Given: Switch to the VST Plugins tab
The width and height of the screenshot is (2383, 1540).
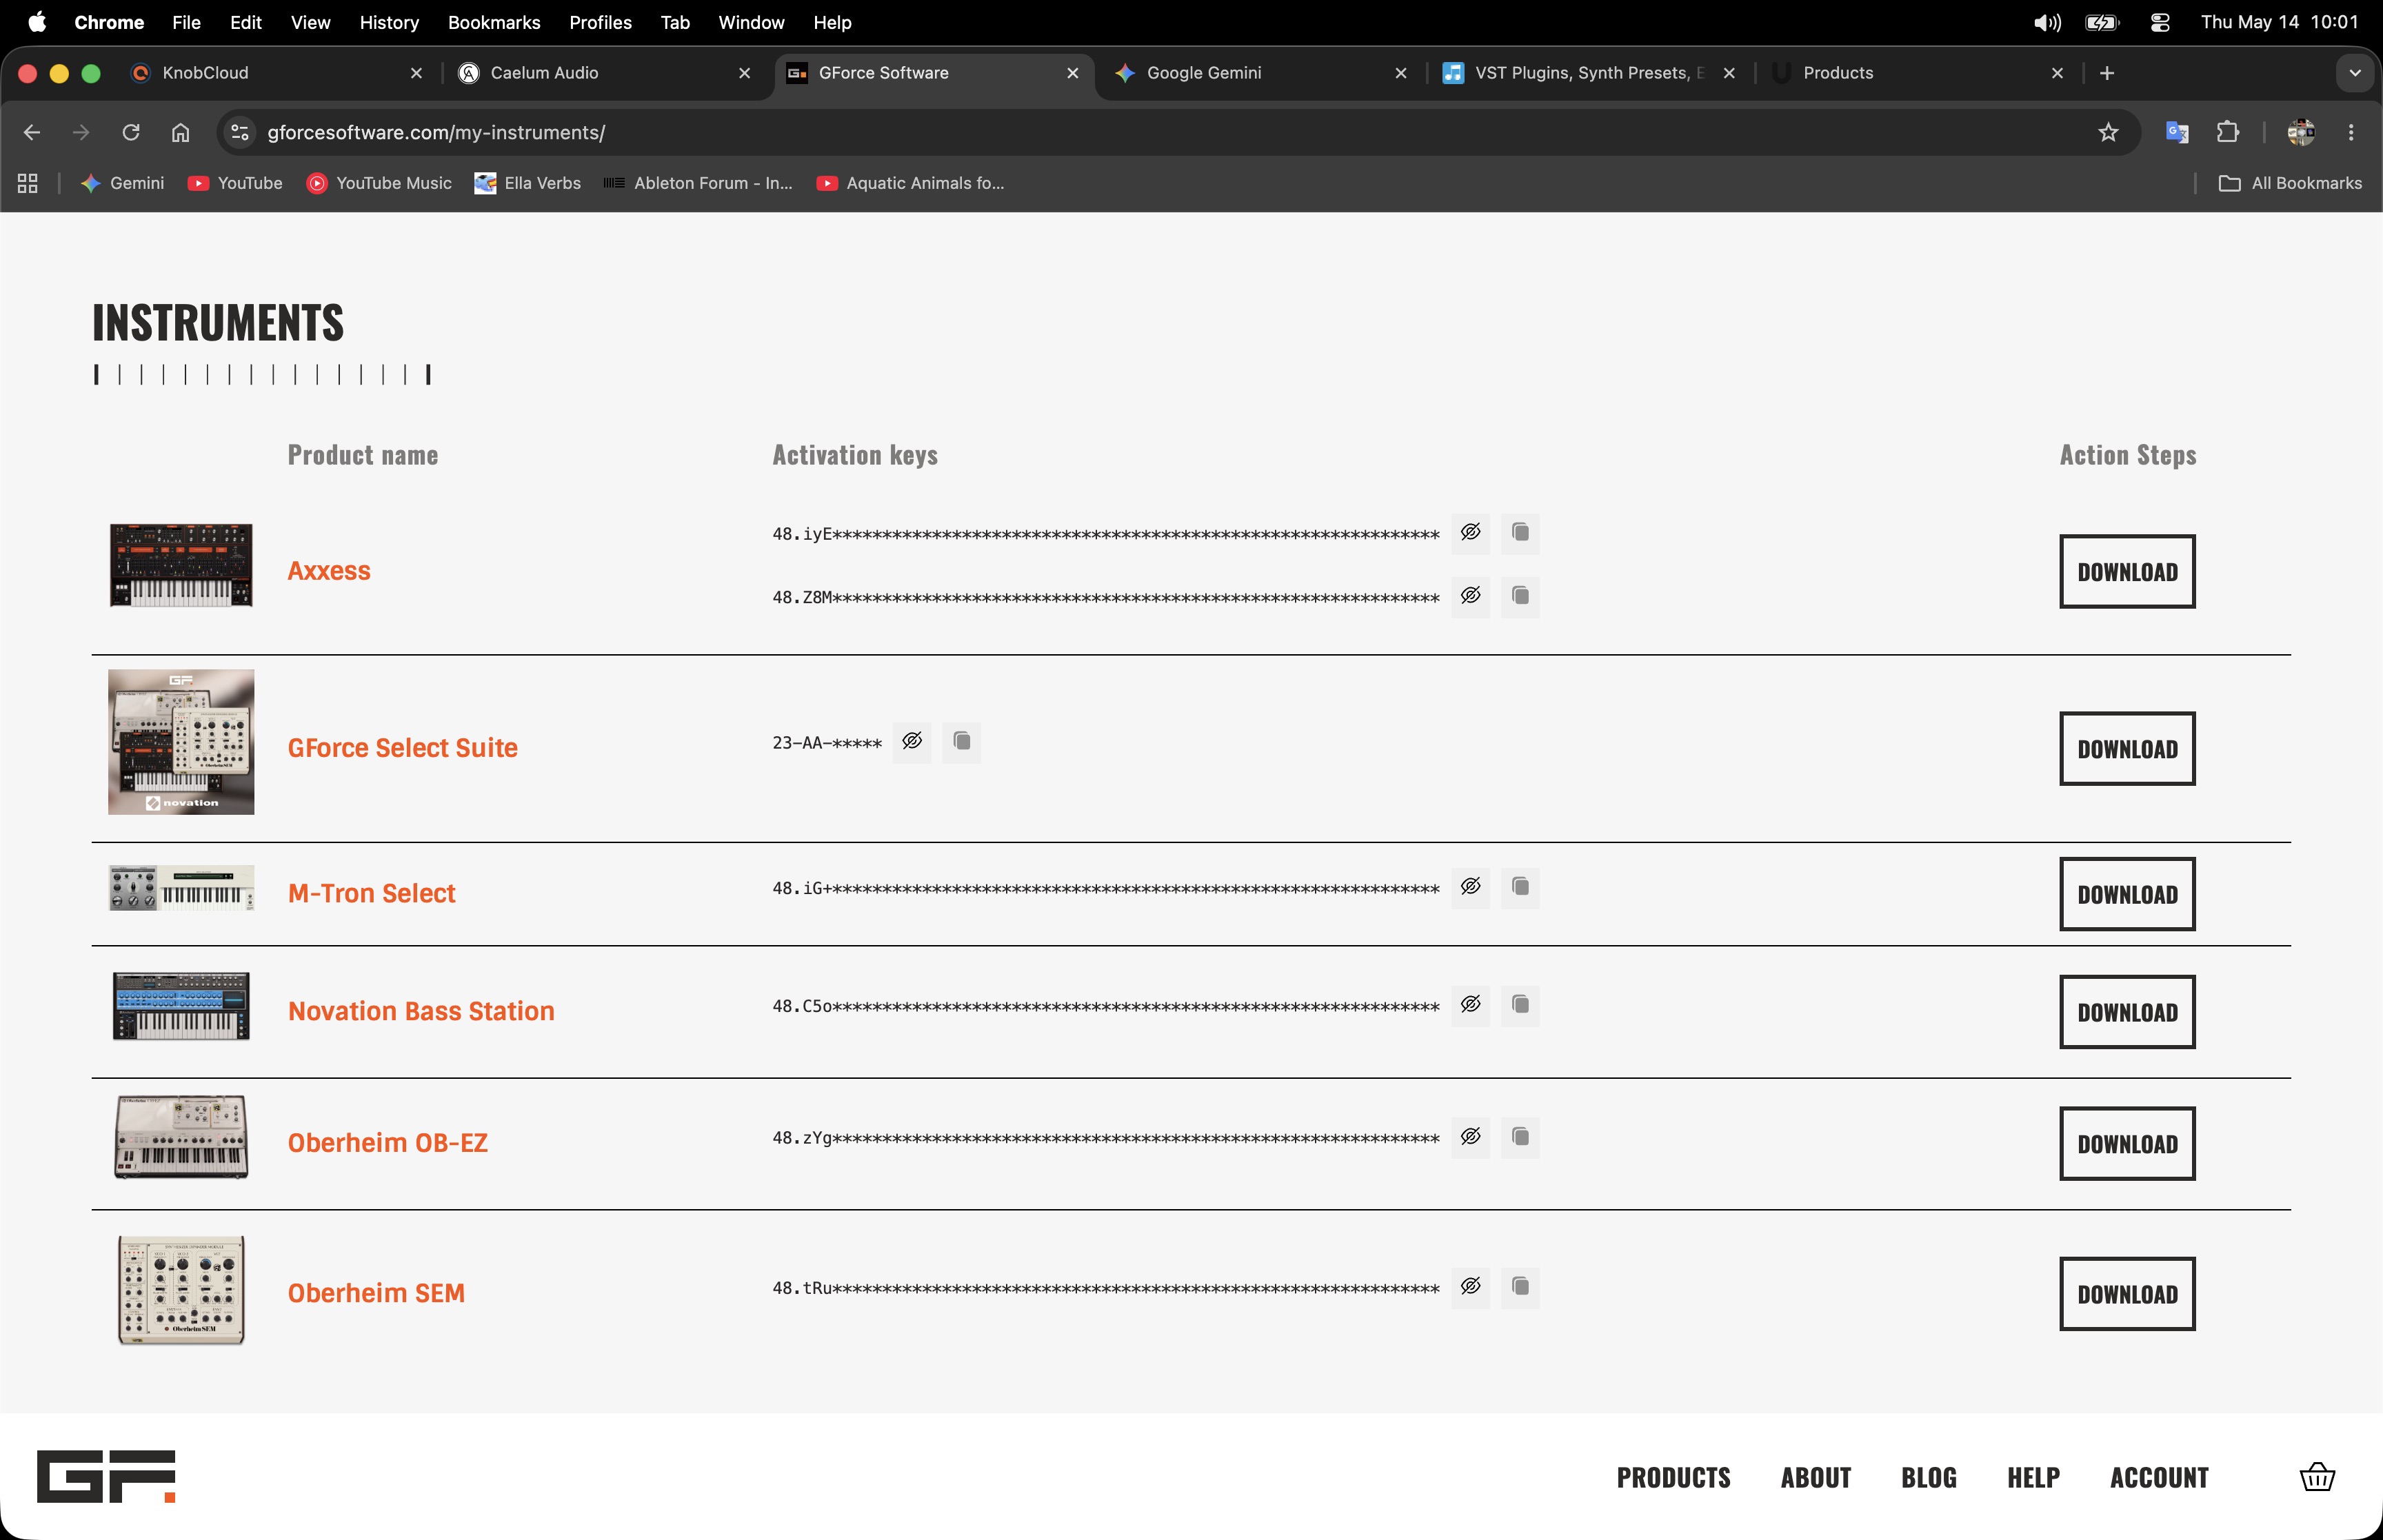Looking at the screenshot, I should point(1590,73).
